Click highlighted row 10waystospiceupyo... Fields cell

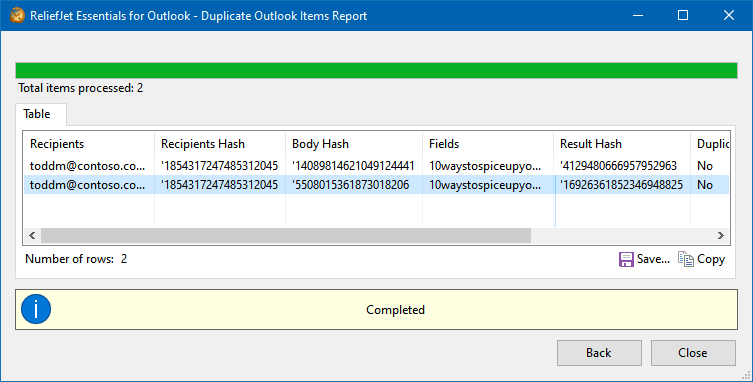click(485, 185)
